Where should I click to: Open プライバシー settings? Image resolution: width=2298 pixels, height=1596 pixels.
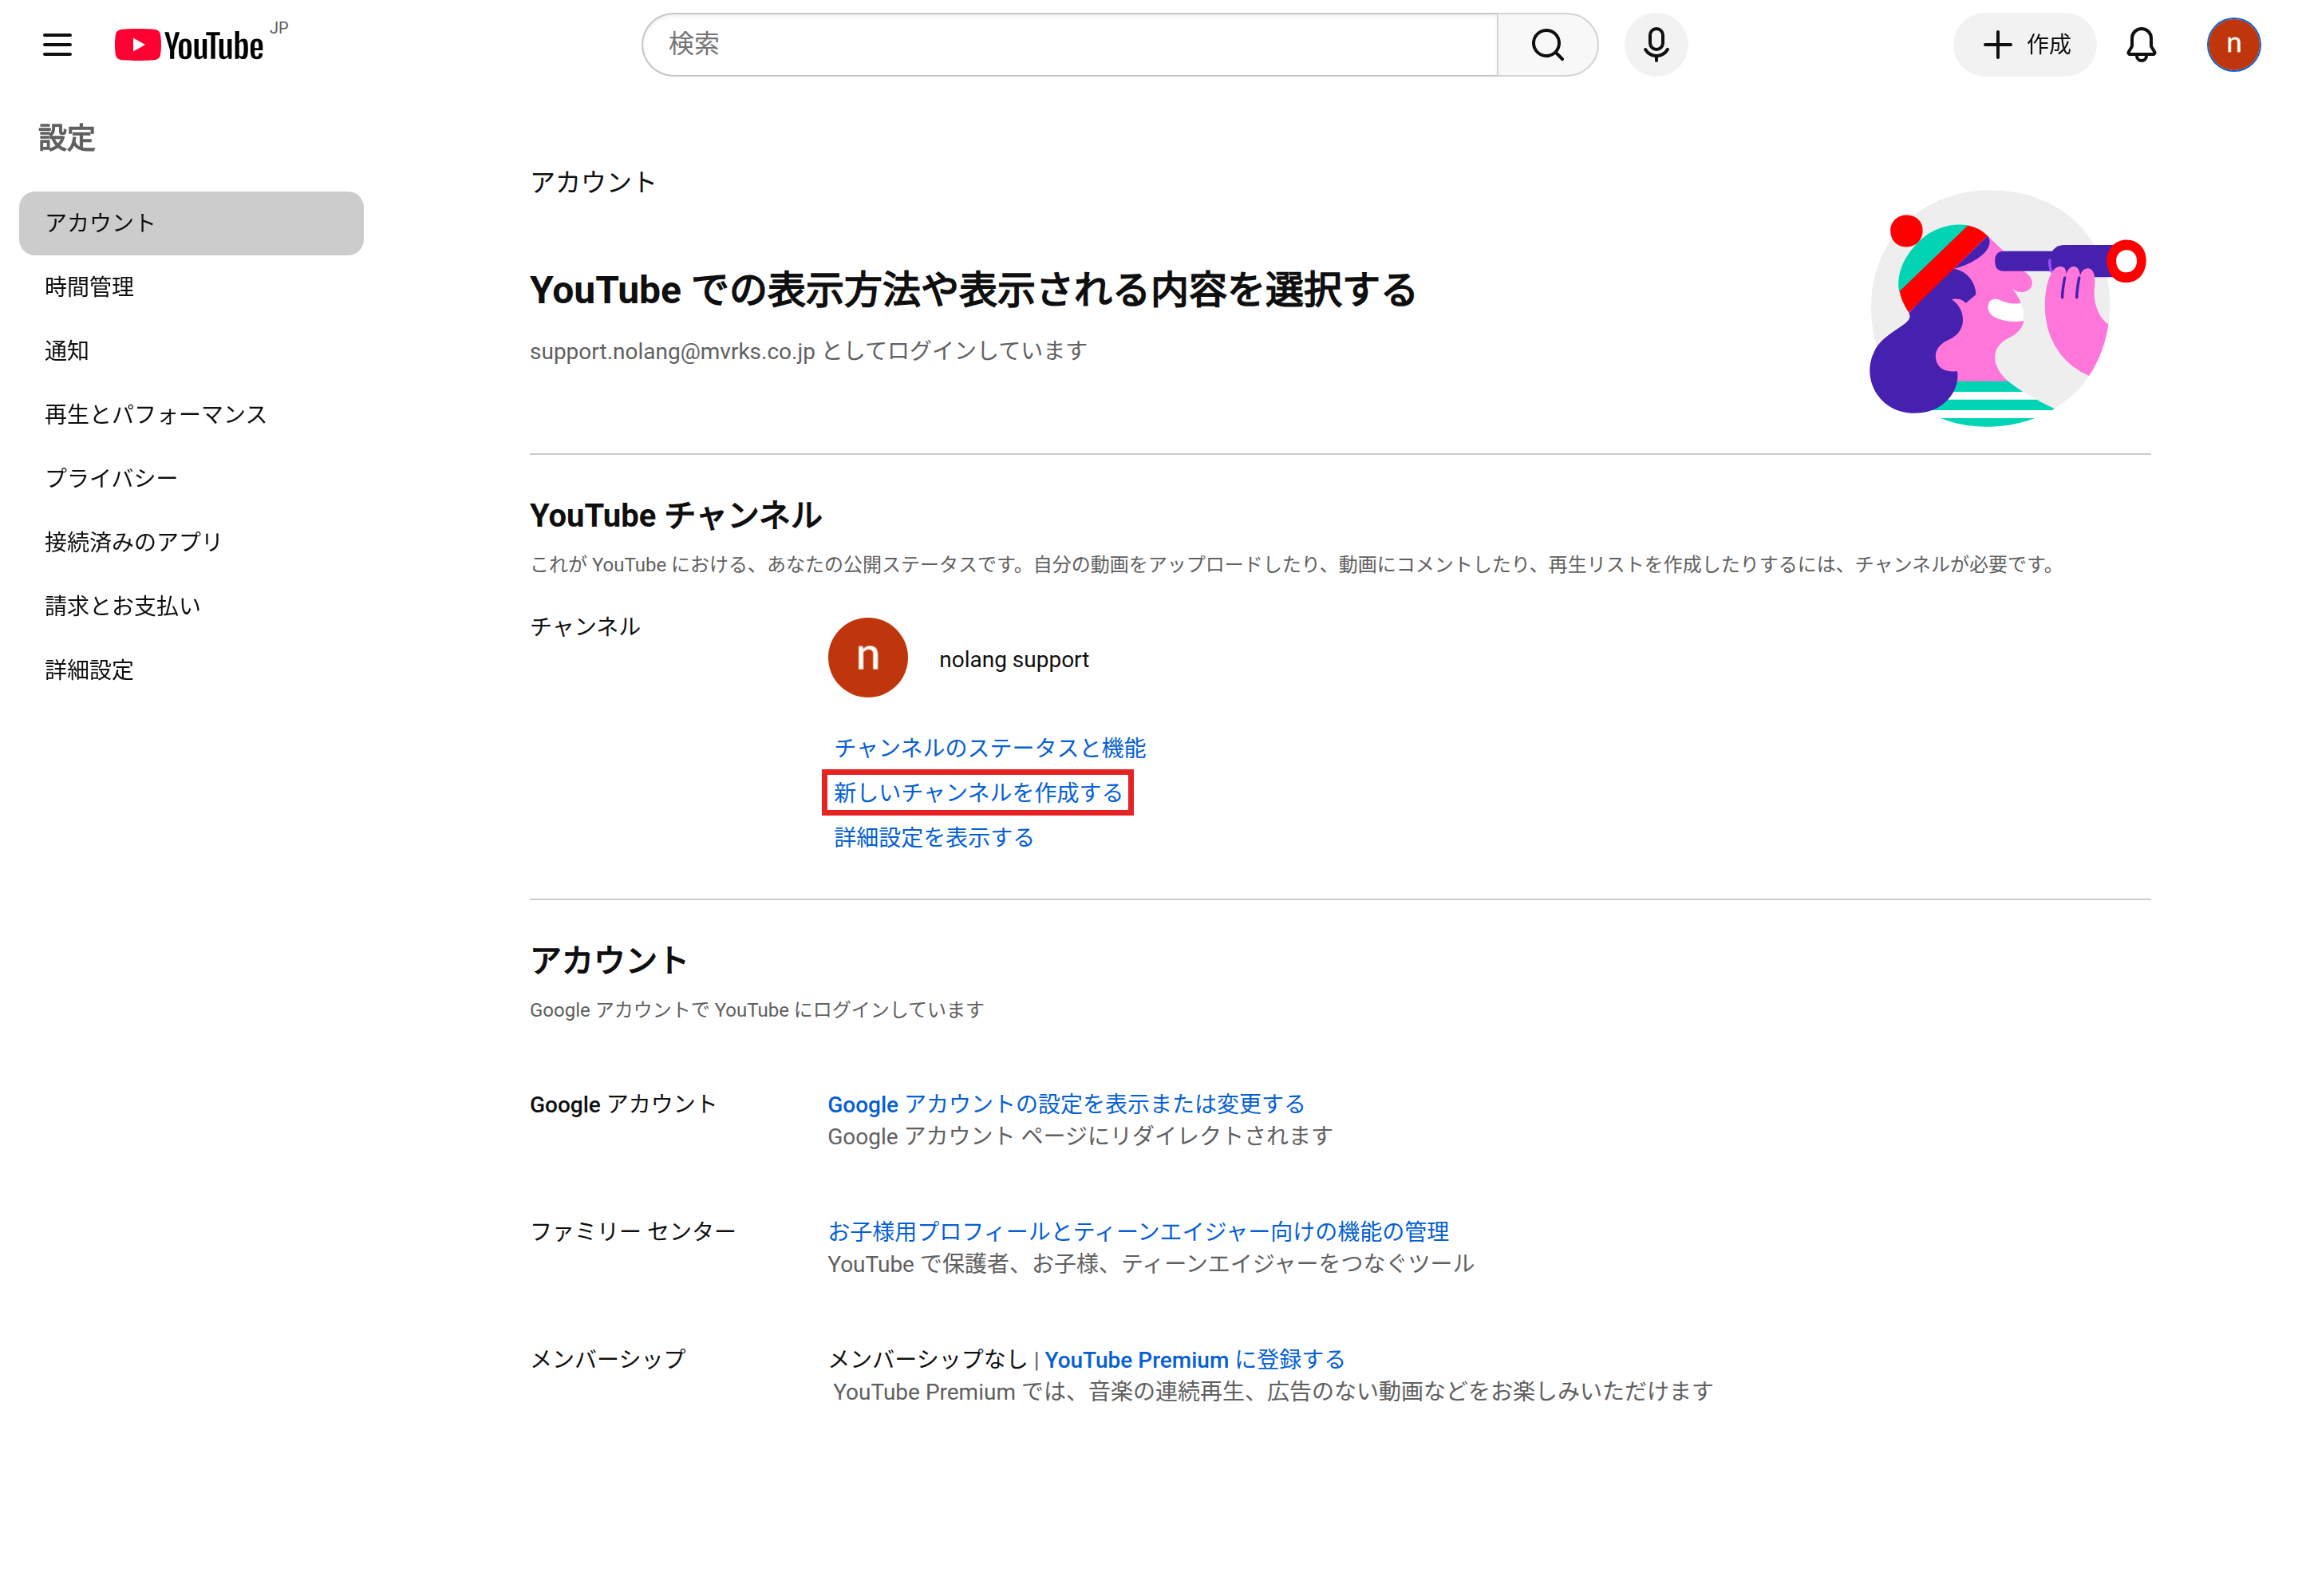coord(191,478)
